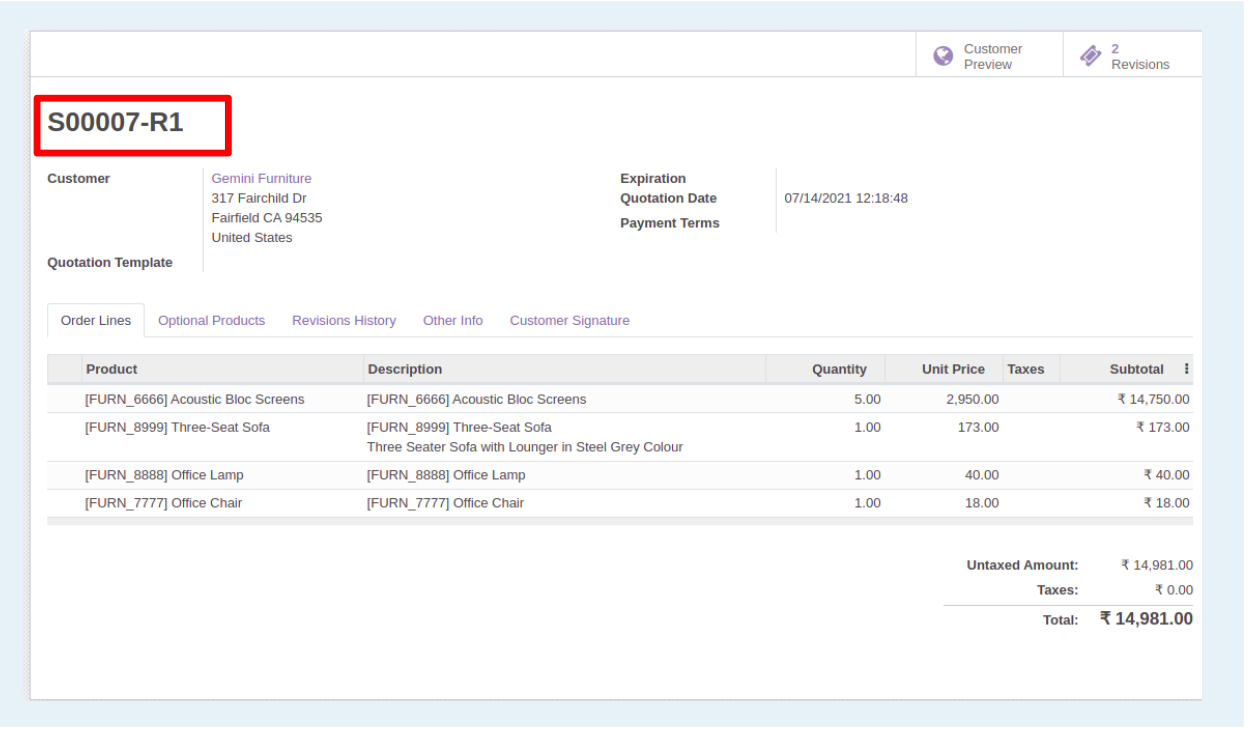
Task: Click unit price 173.00
Action: click(979, 427)
